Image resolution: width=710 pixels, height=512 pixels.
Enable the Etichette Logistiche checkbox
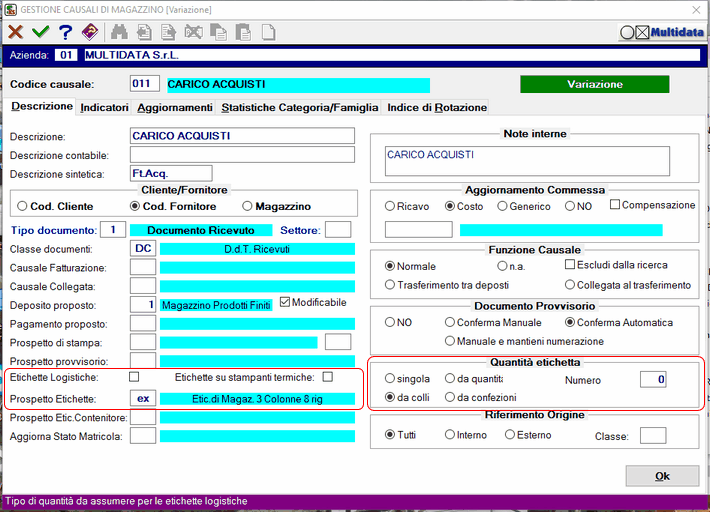click(135, 378)
